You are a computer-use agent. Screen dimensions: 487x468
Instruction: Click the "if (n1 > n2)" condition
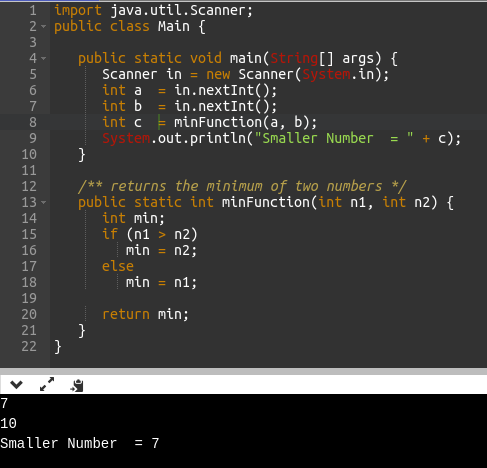150,234
